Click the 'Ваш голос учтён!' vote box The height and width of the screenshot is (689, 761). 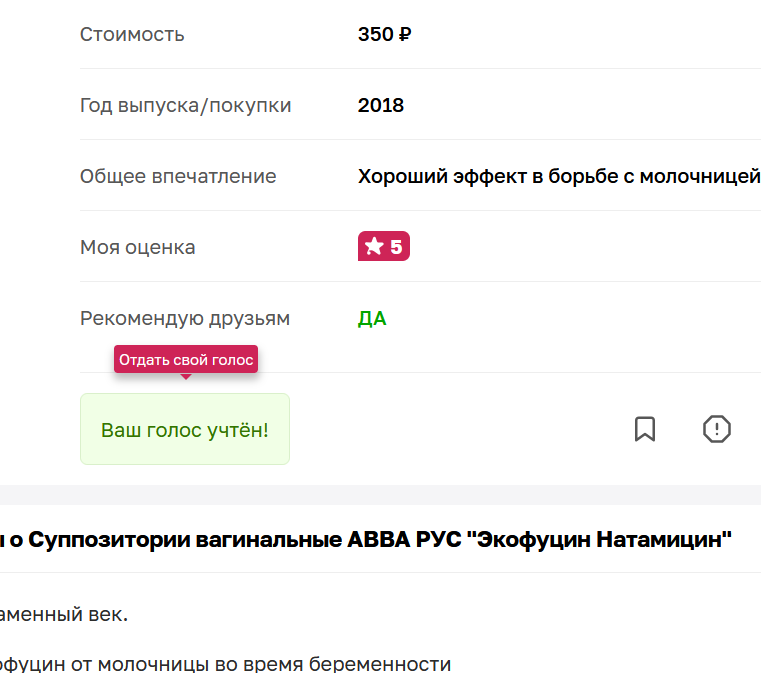coord(185,430)
